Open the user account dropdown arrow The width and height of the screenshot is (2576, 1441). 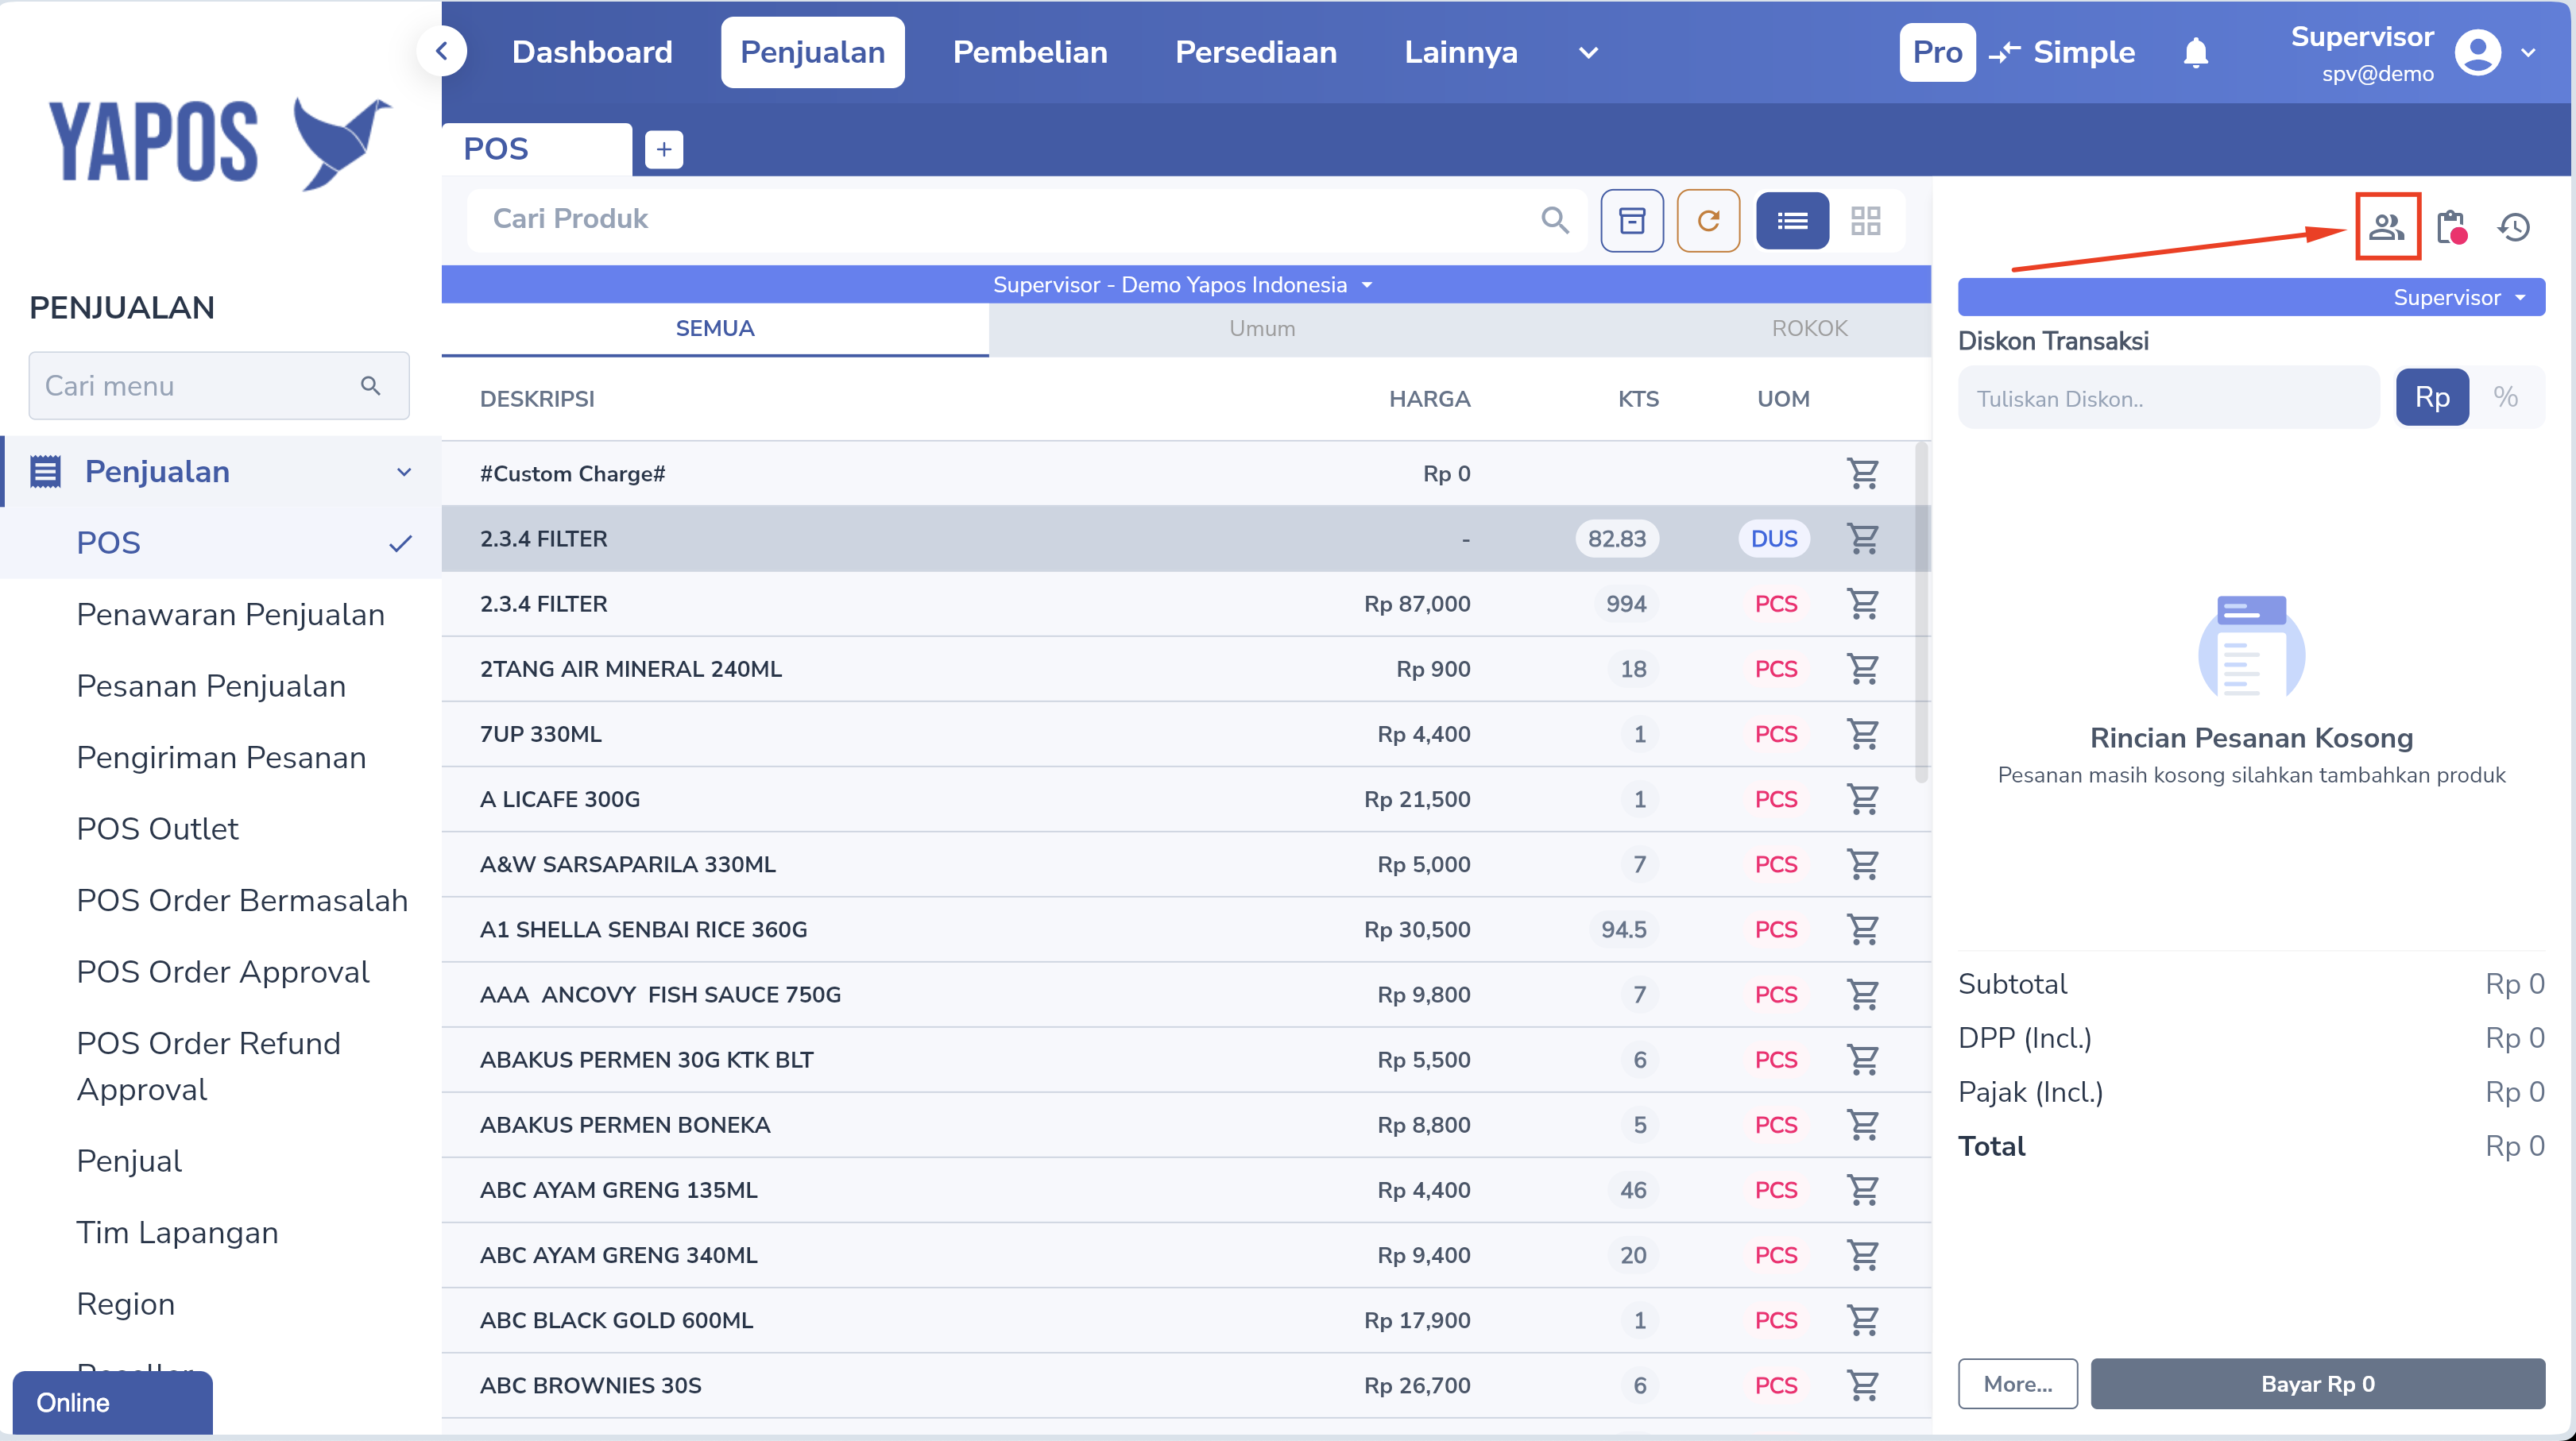(2528, 52)
